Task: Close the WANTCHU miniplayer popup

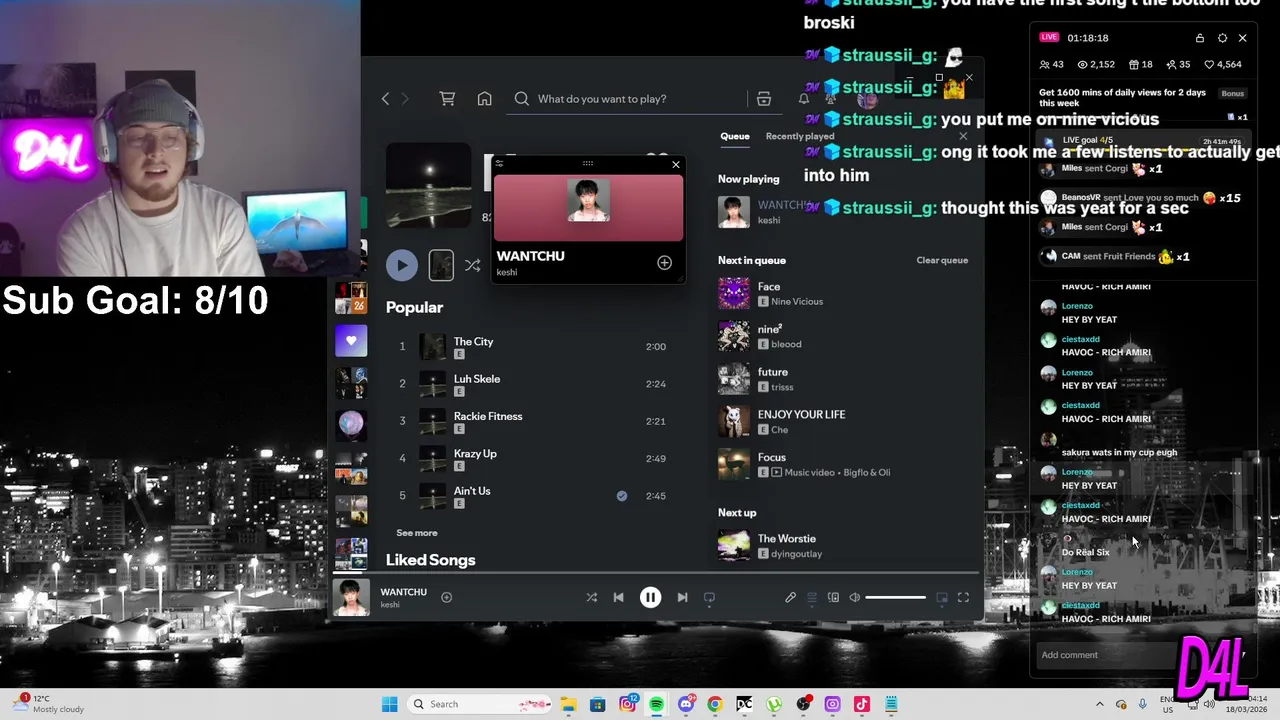Action: pyautogui.click(x=676, y=164)
